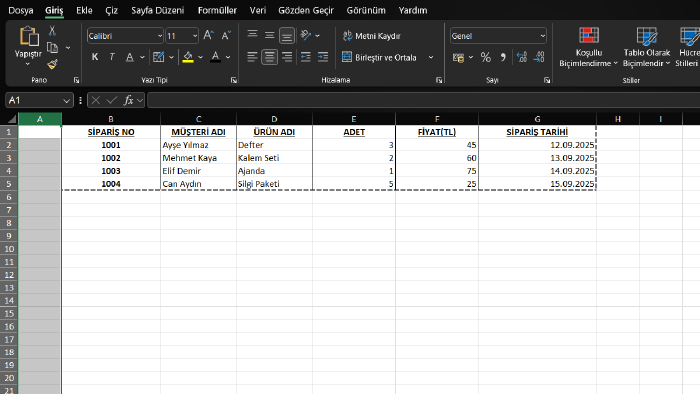The image size is (700, 394).
Task: Switch to Formüller tab
Action: pos(217,10)
